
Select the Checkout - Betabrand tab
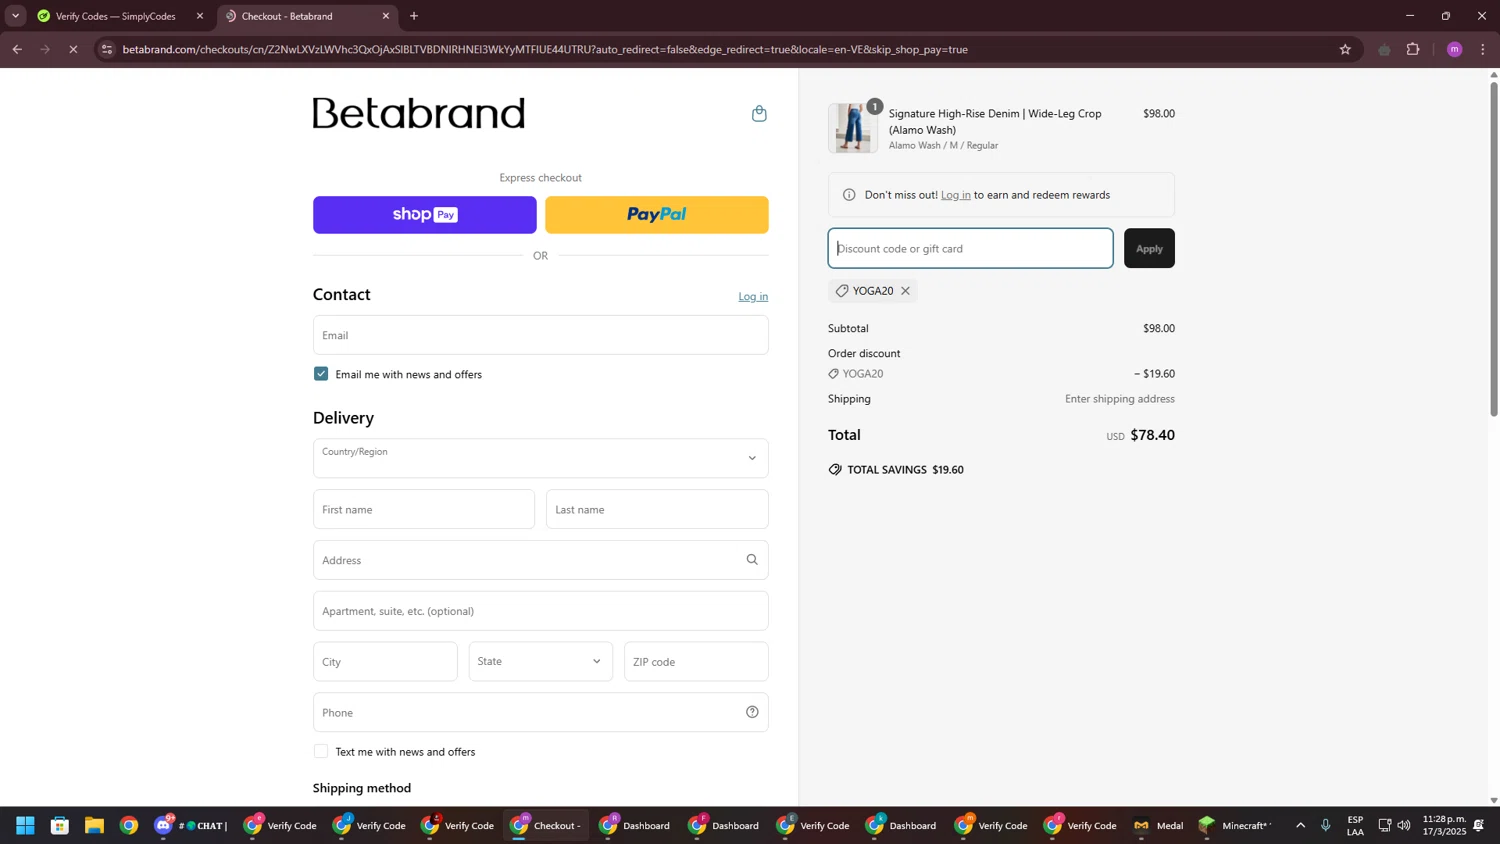[x=306, y=16]
